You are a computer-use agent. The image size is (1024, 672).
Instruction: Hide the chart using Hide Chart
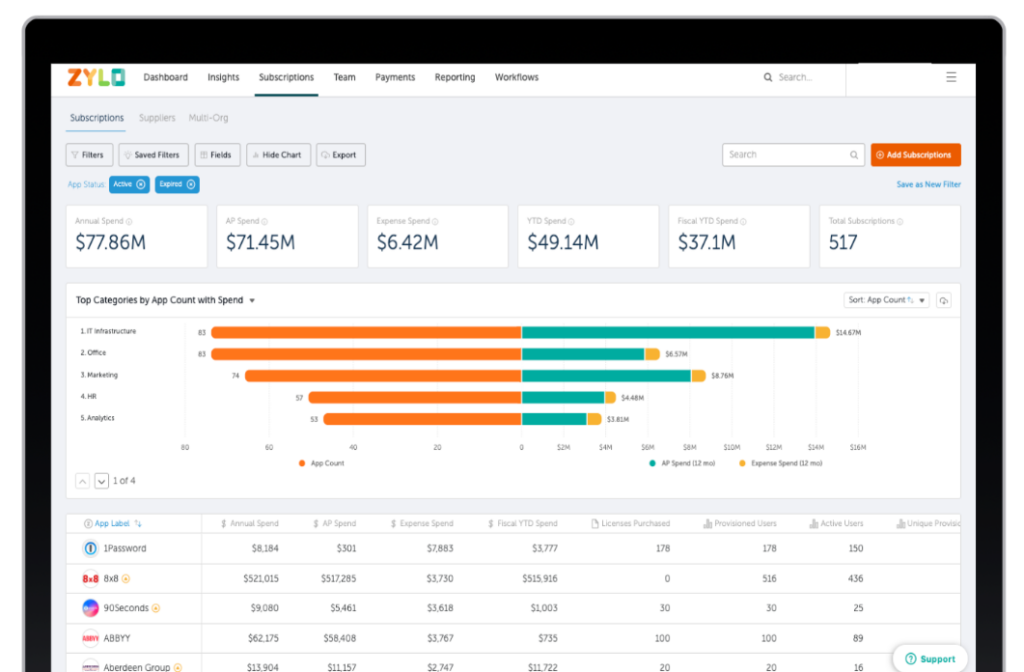(278, 154)
